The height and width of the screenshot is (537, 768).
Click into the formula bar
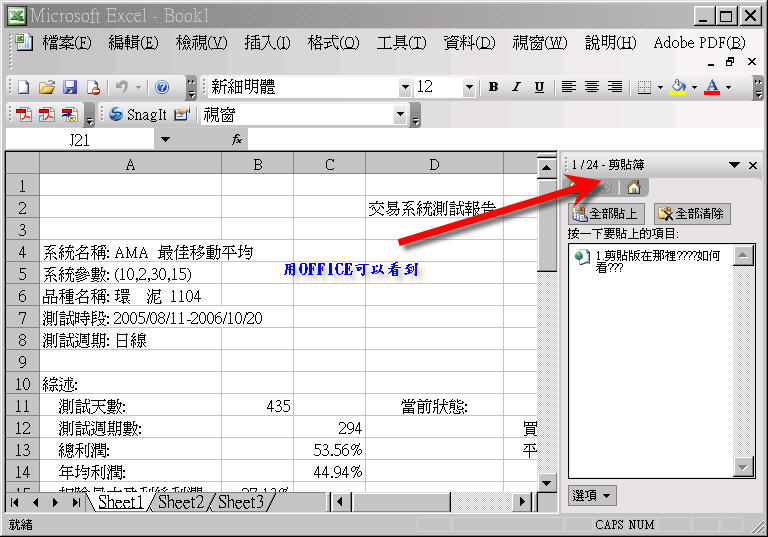[x=504, y=140]
